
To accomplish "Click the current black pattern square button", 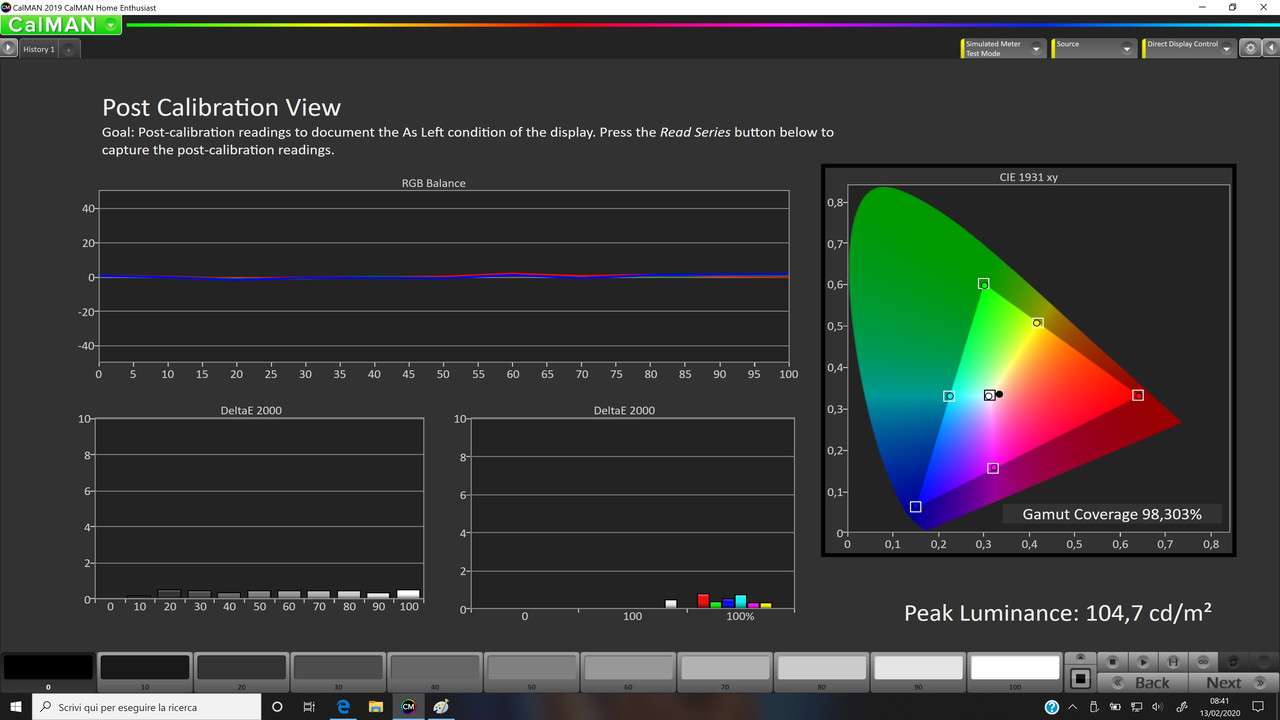I will pyautogui.click(x=1079, y=679).
